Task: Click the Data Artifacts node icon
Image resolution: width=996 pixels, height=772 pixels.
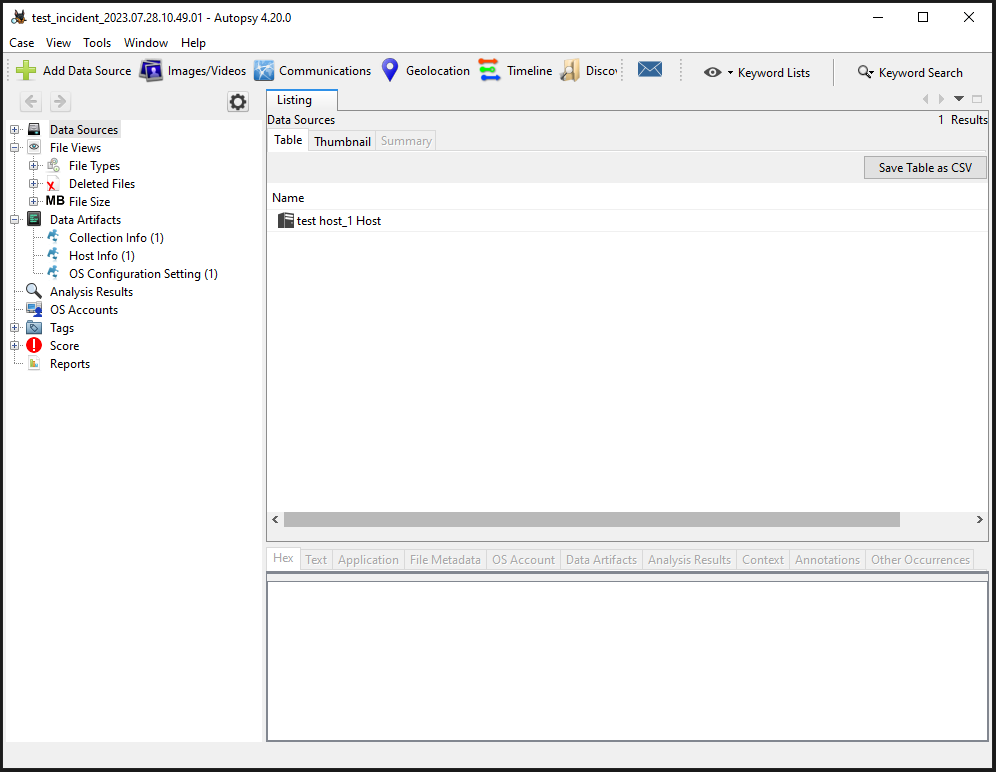Action: (x=34, y=220)
